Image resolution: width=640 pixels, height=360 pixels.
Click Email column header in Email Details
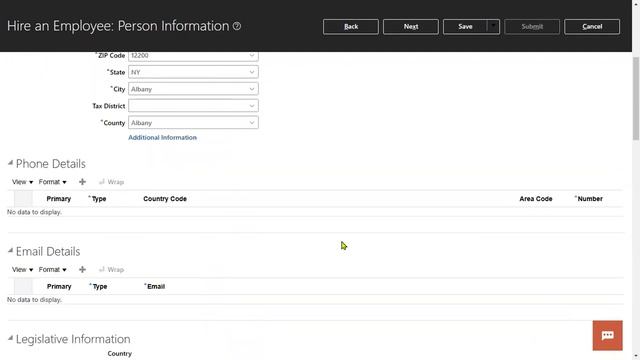[x=155, y=287]
